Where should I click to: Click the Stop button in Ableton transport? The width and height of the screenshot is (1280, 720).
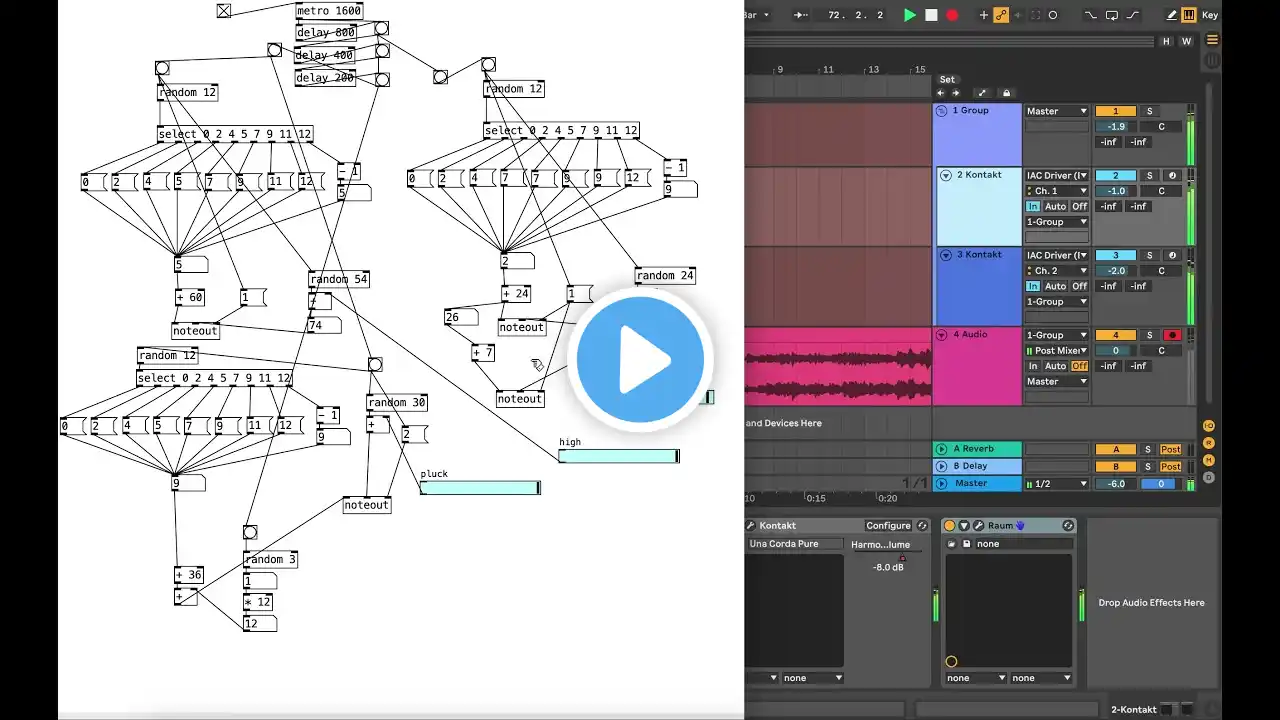[x=931, y=15]
